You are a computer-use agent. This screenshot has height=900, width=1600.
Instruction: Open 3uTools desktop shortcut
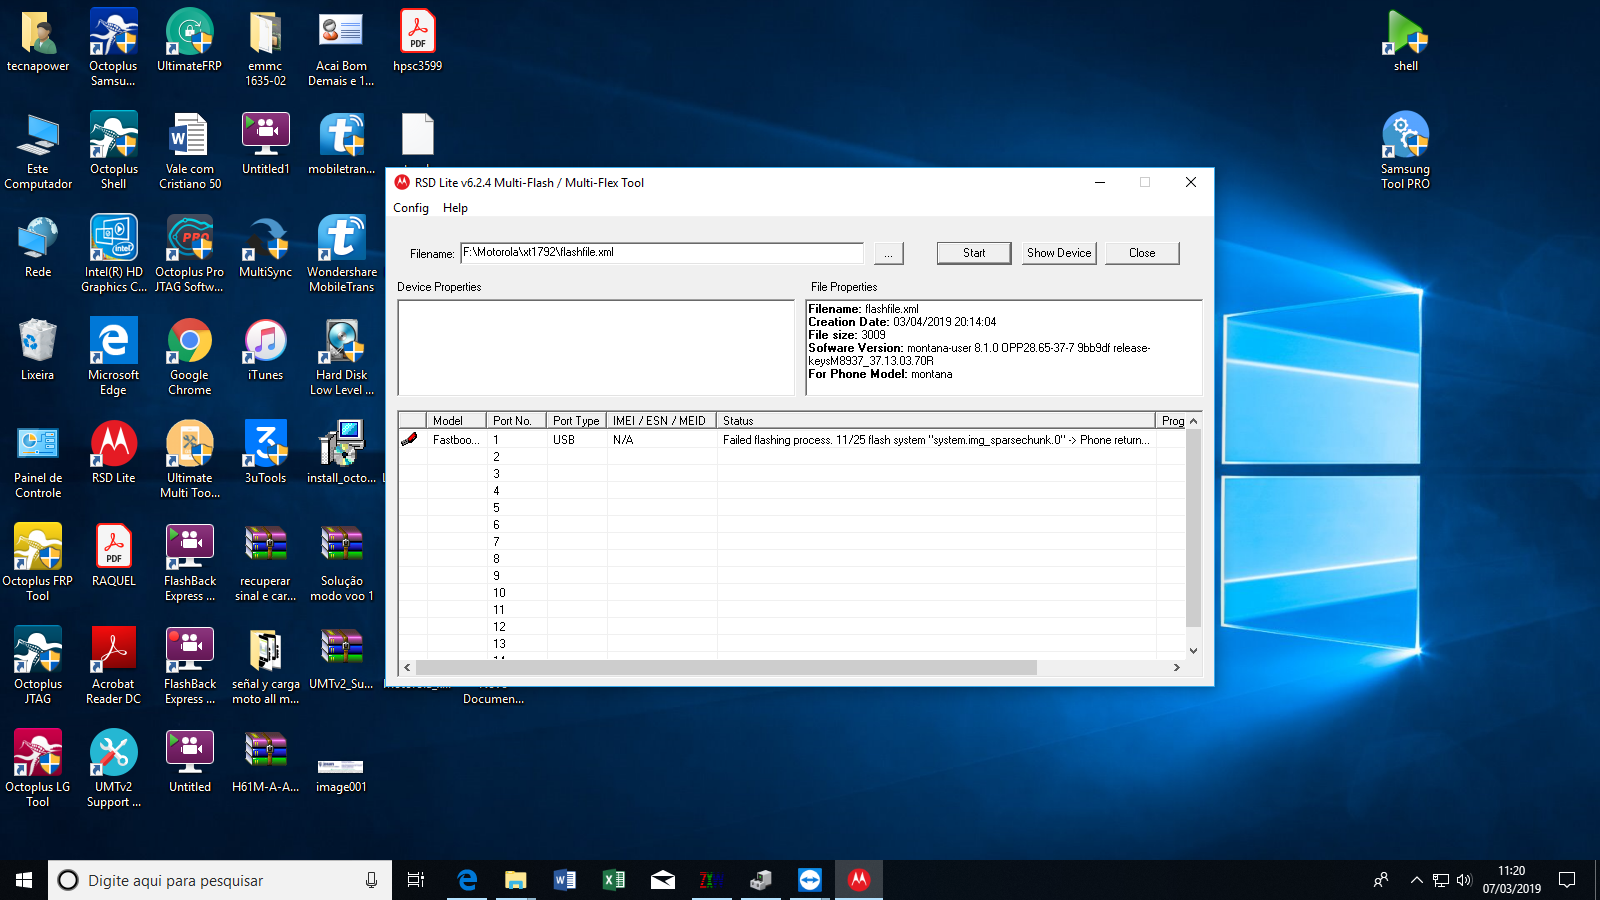pos(266,452)
